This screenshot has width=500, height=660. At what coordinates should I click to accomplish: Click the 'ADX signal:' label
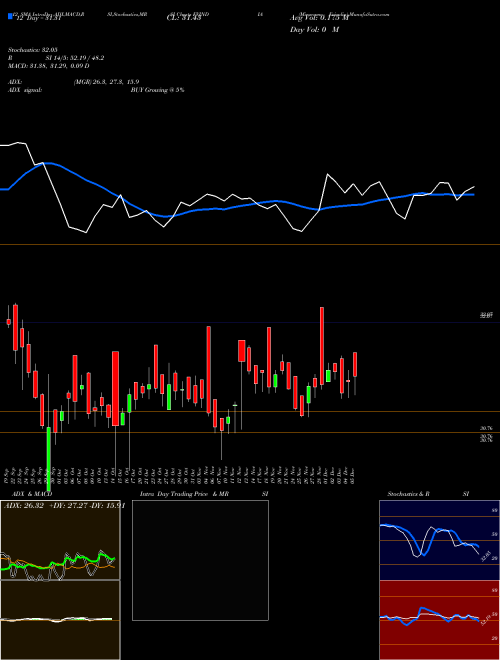click(25, 90)
